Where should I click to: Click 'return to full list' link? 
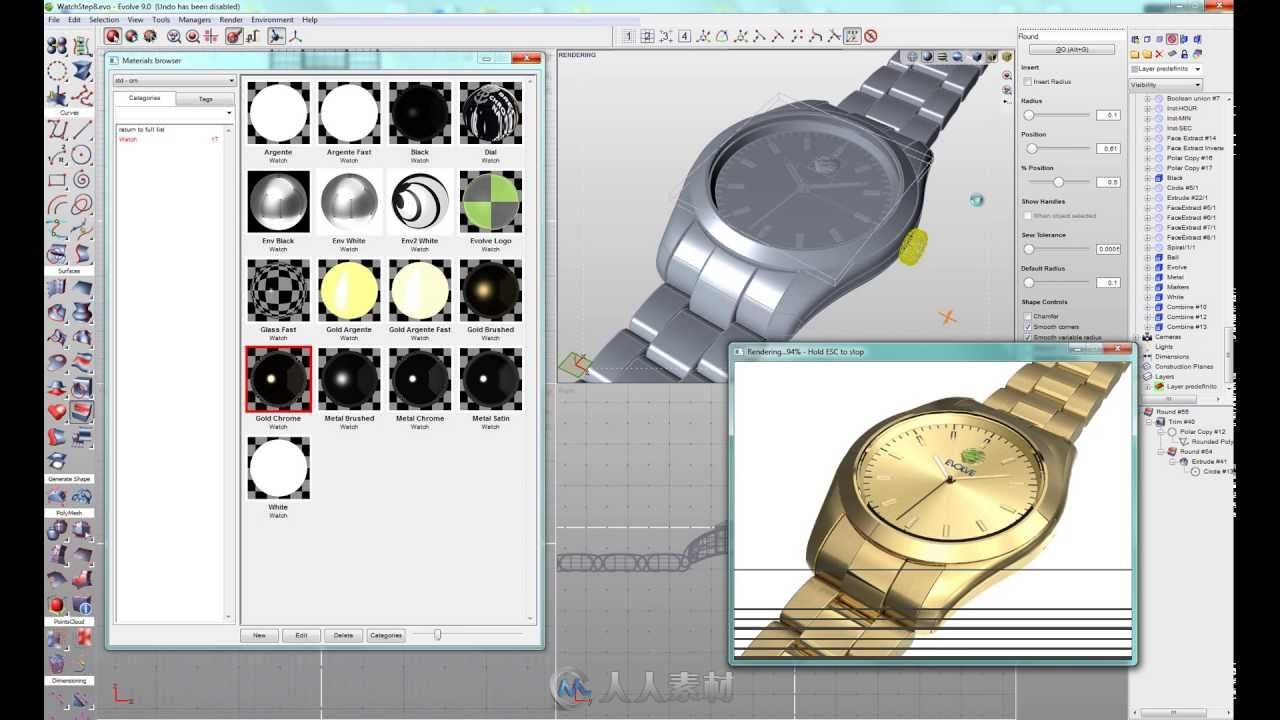pyautogui.click(x=141, y=130)
